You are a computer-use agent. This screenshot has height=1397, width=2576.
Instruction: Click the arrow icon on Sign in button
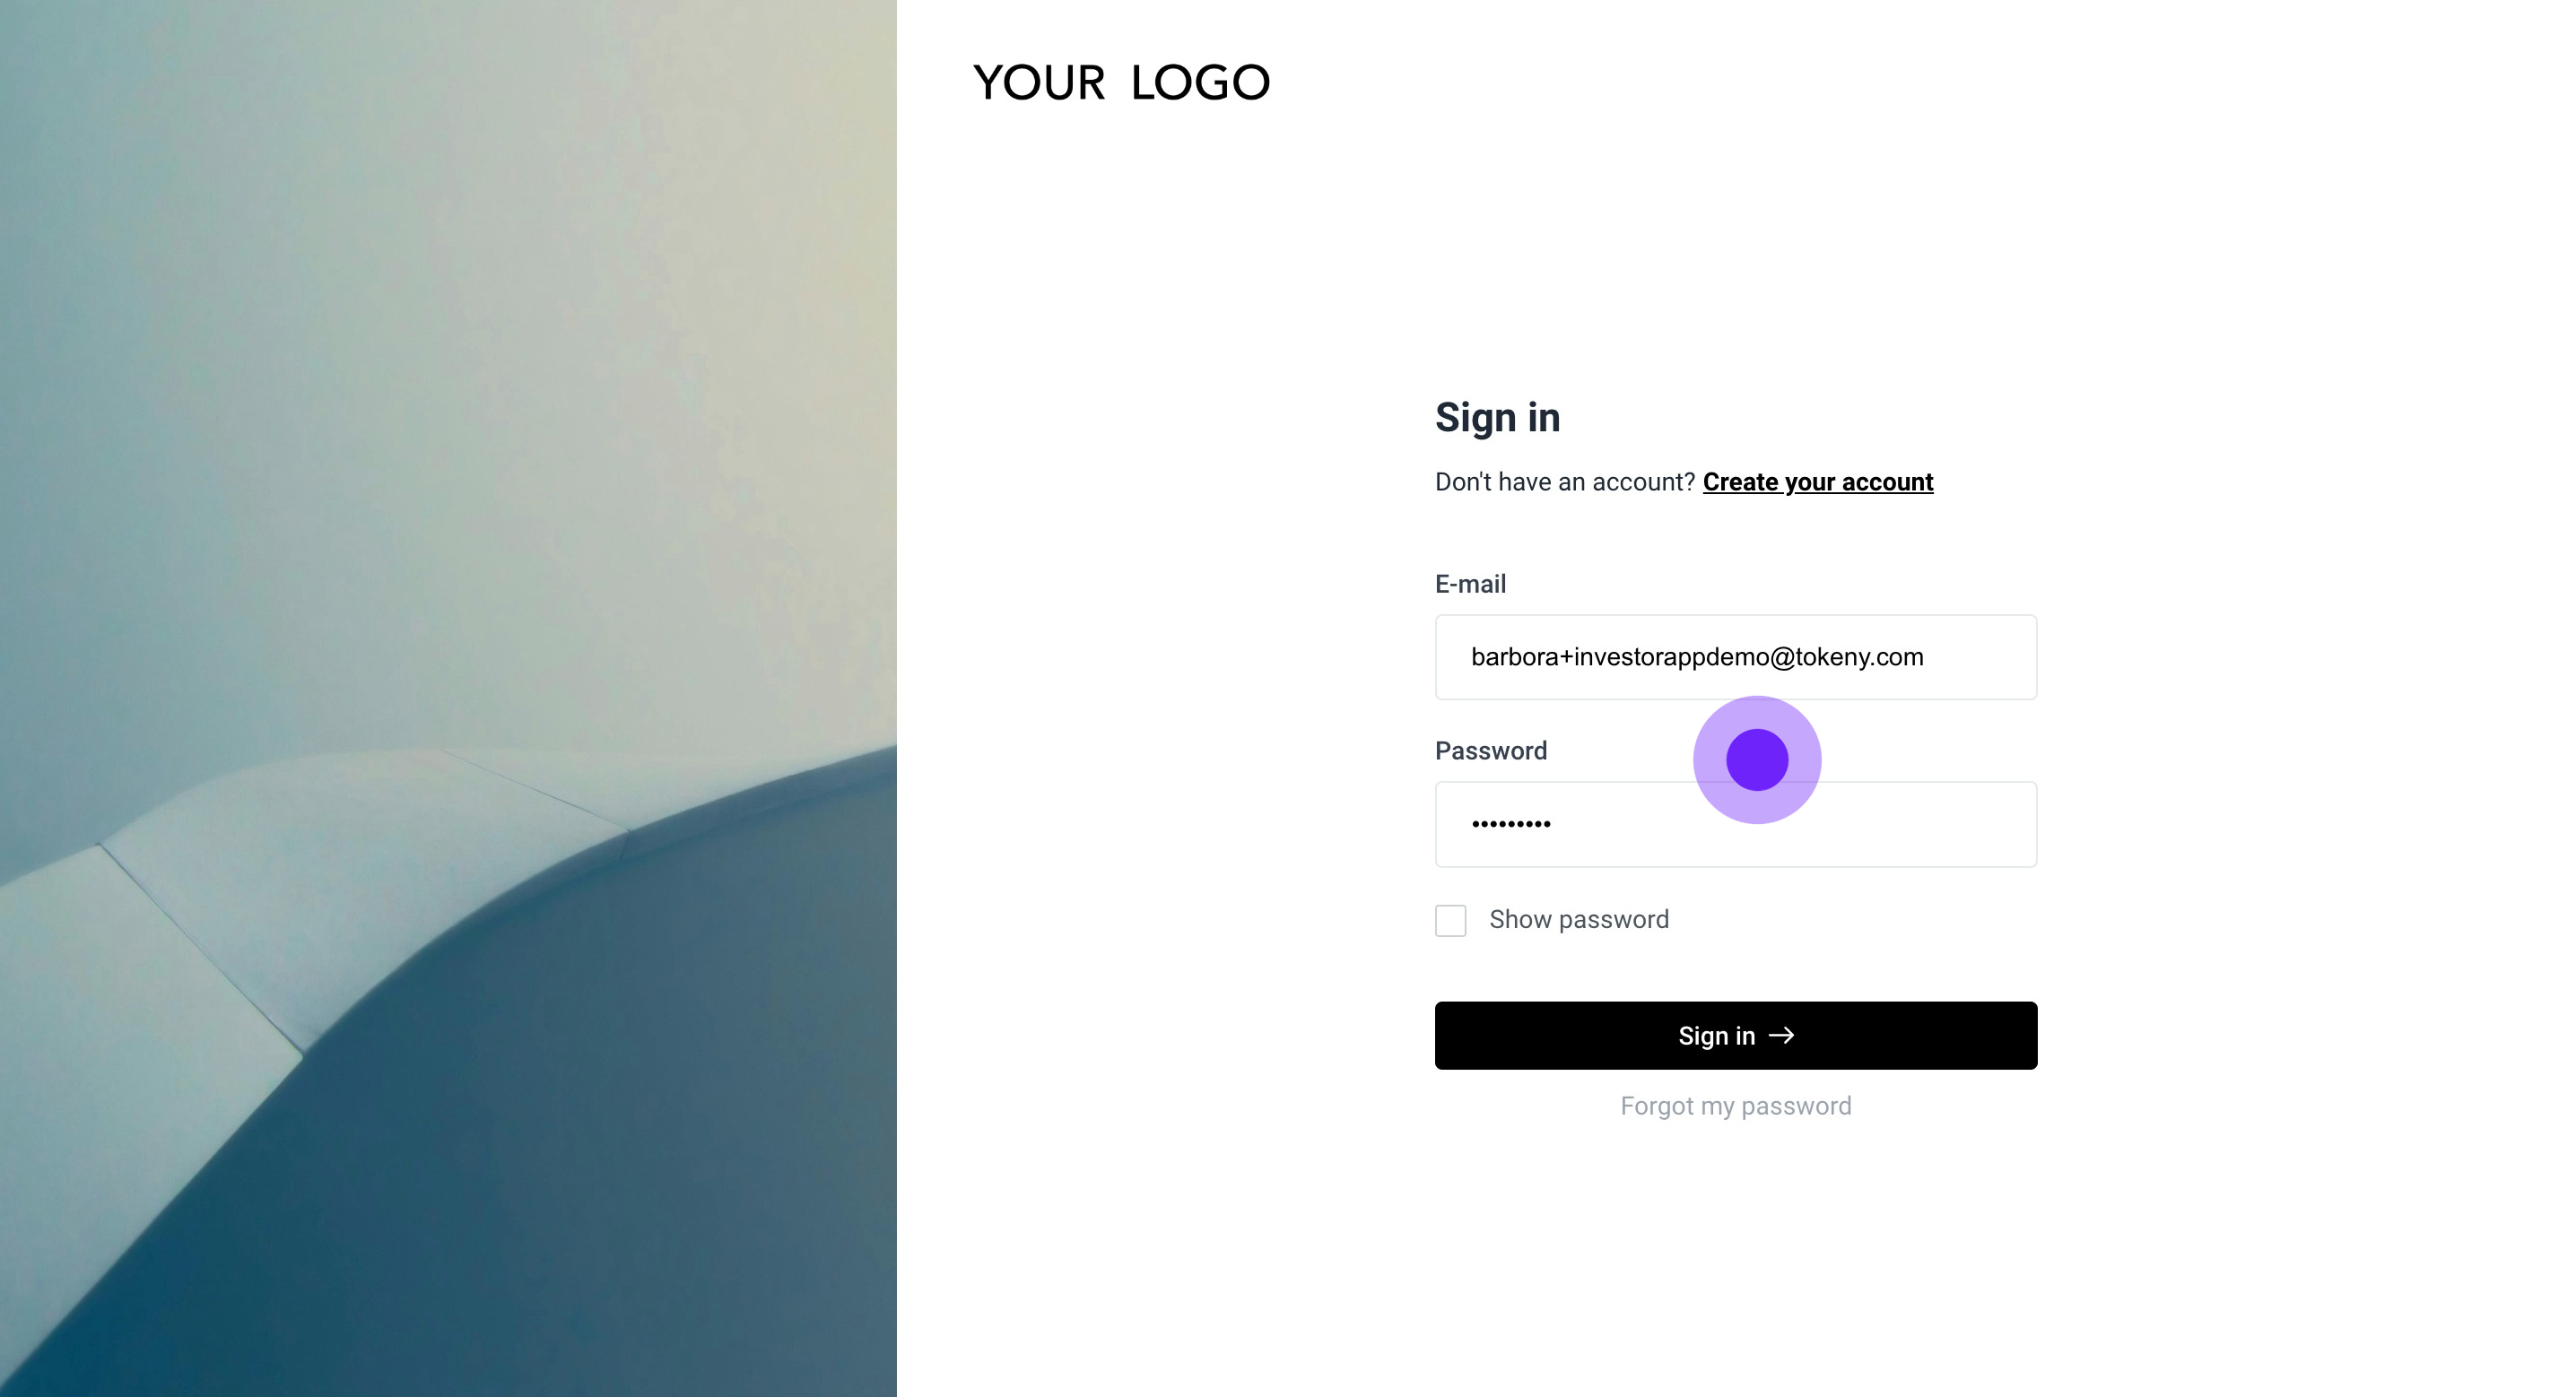pyautogui.click(x=1781, y=1035)
